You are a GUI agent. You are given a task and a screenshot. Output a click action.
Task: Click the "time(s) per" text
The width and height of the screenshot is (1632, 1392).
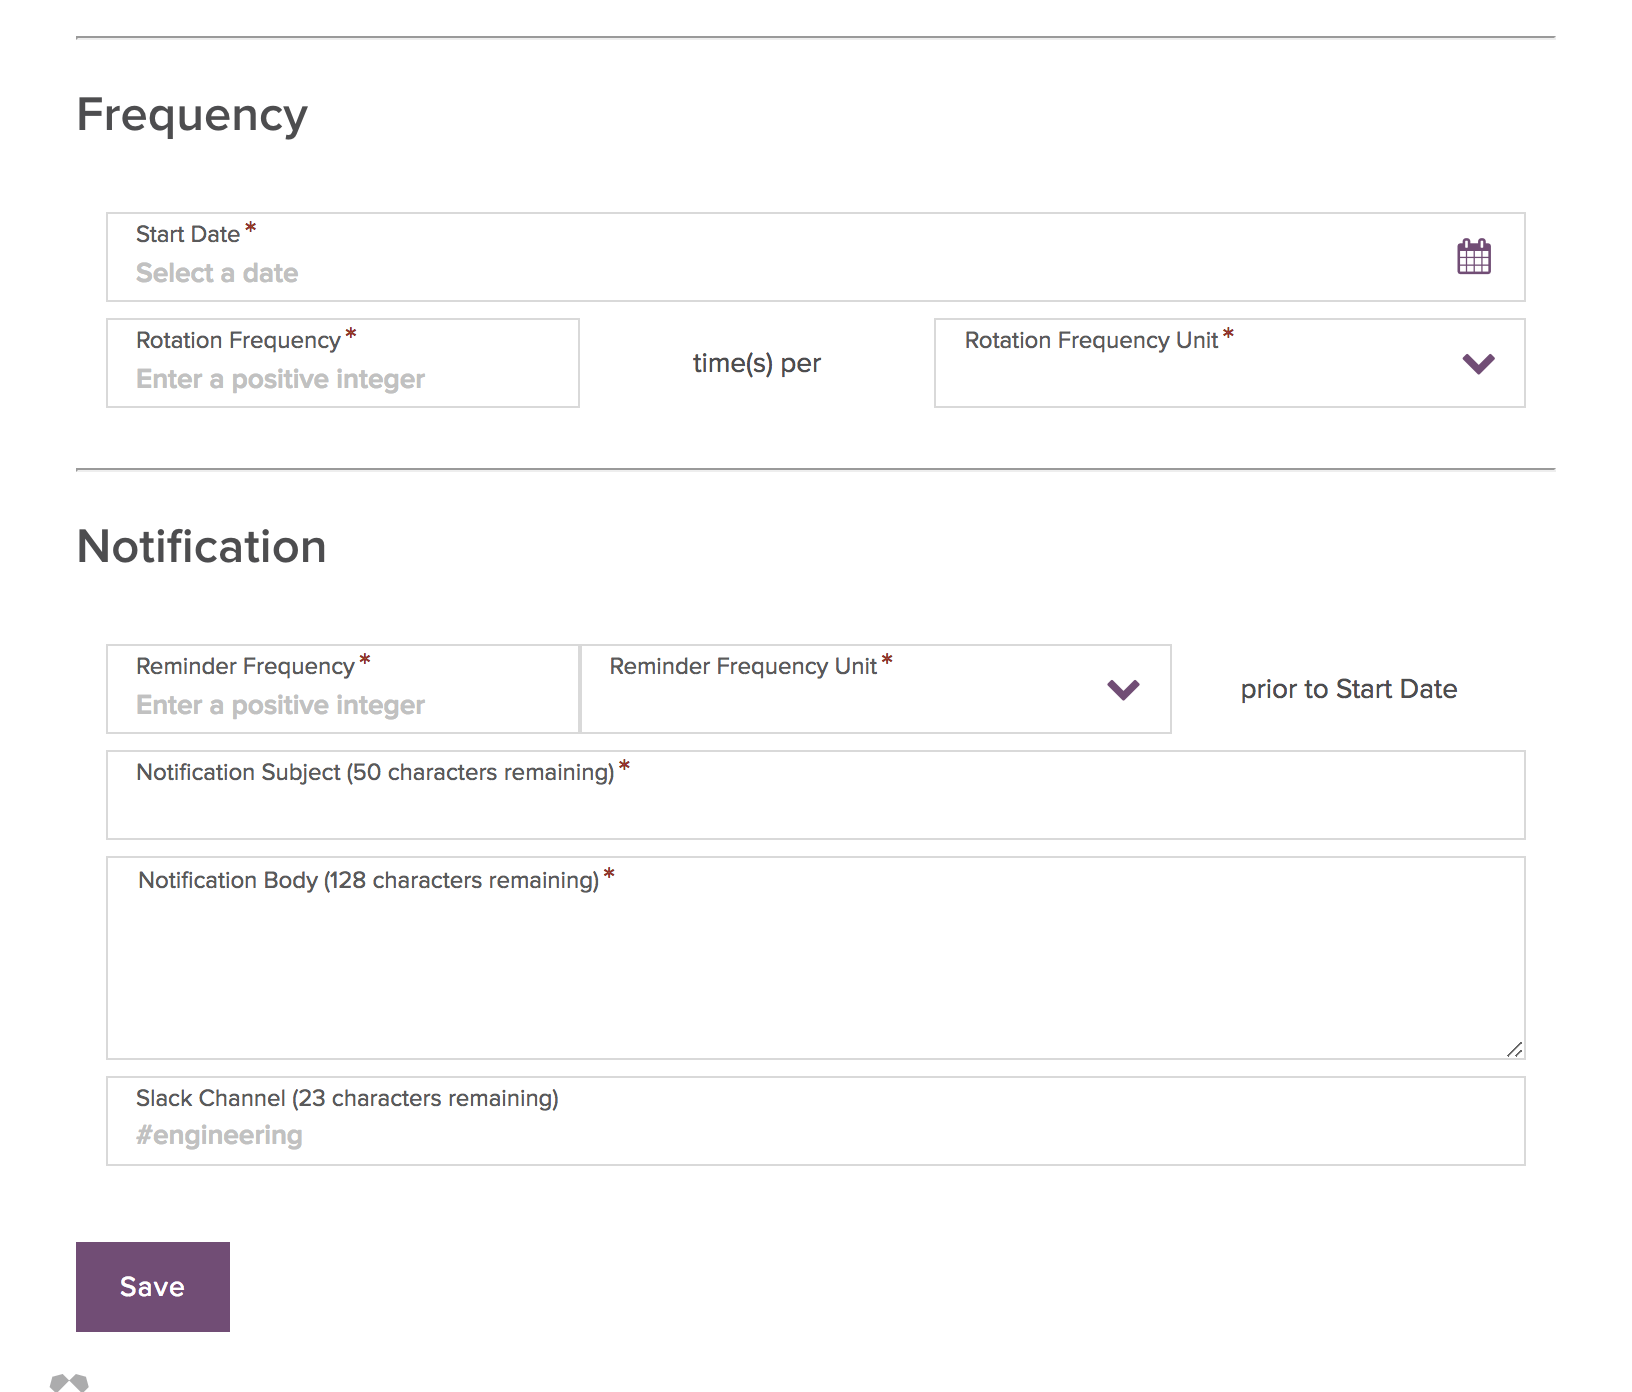[x=756, y=363]
